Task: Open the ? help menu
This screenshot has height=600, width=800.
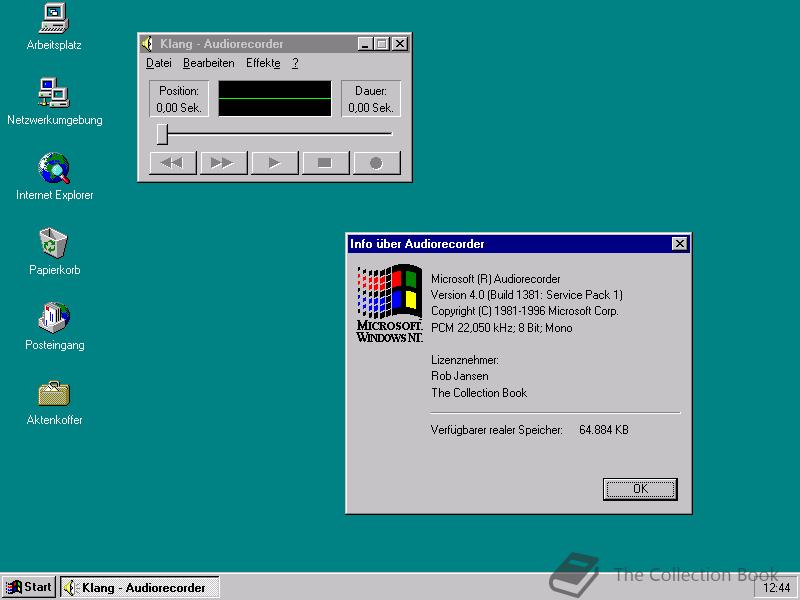Action: [x=295, y=63]
